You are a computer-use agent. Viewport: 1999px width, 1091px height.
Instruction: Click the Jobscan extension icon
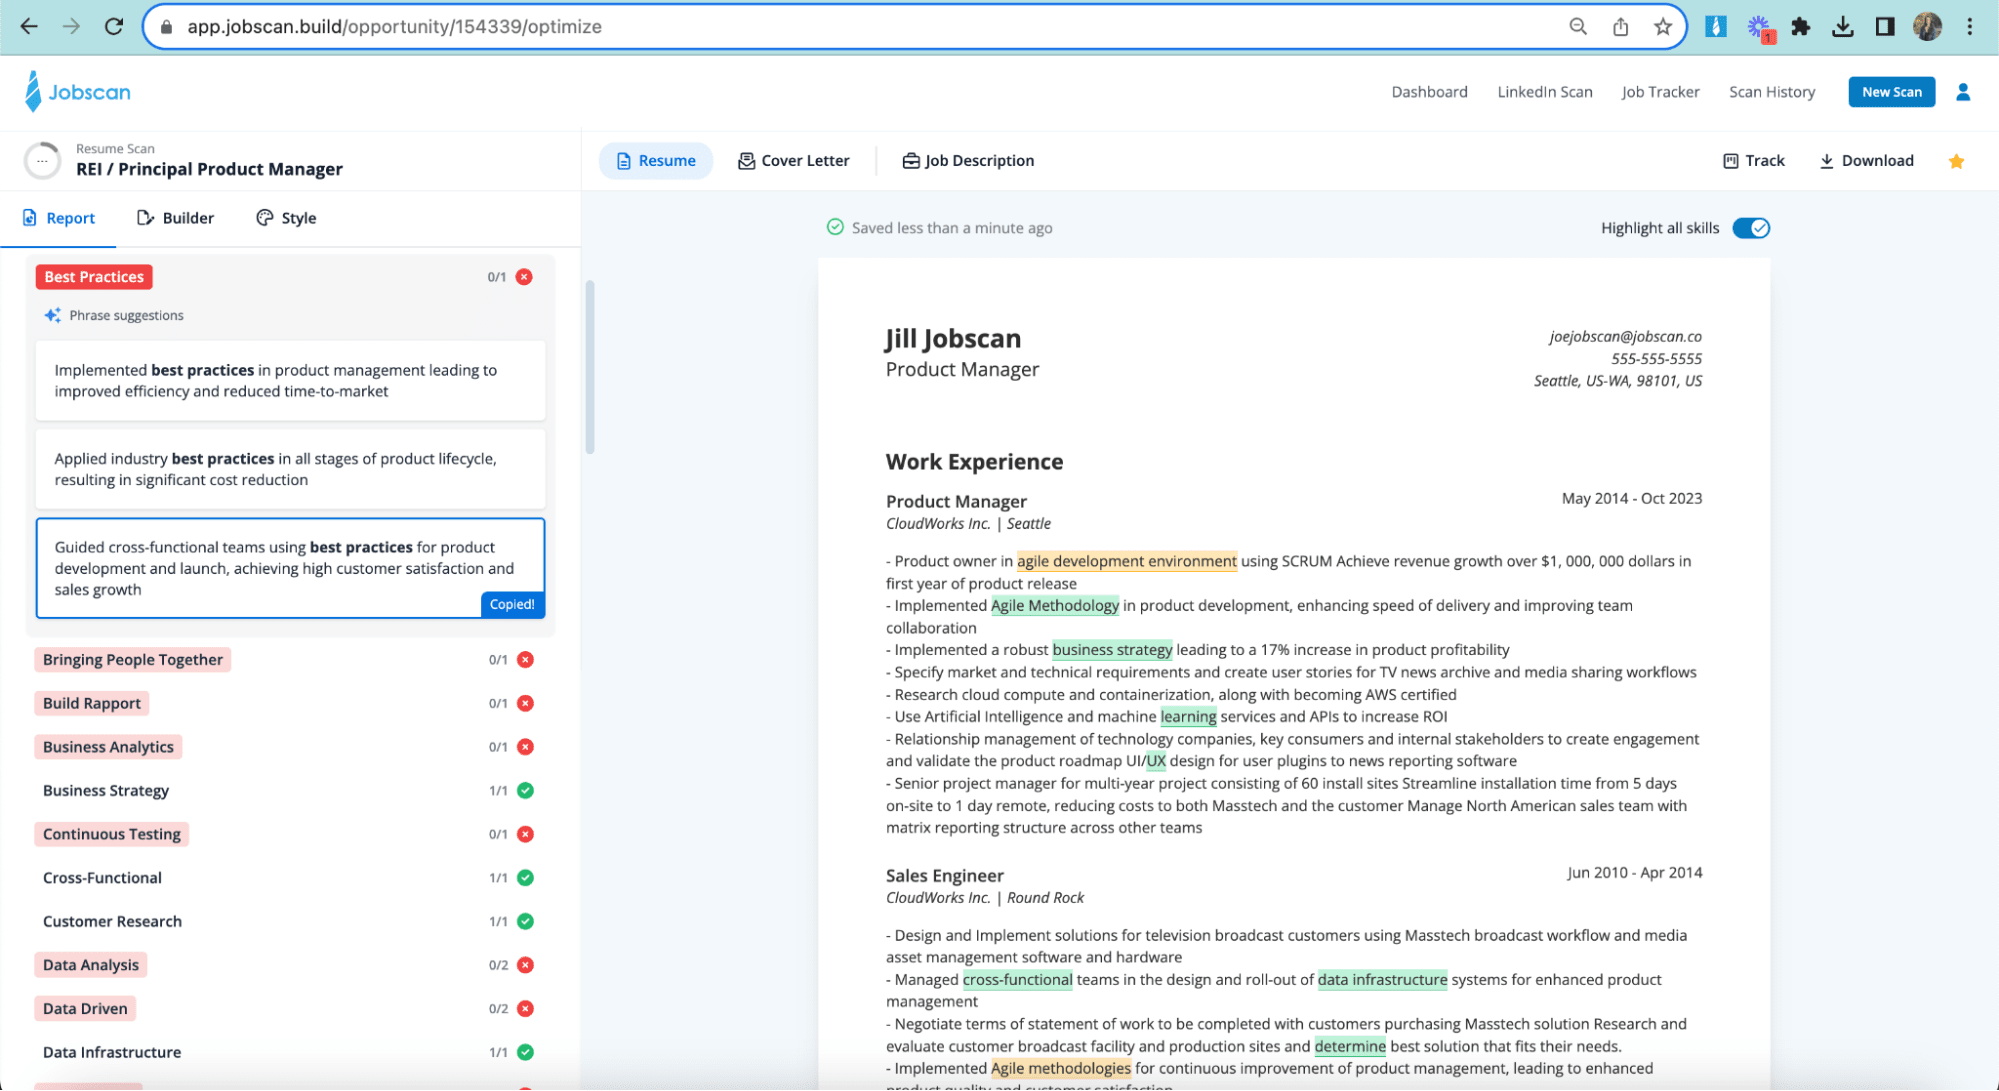[1716, 27]
